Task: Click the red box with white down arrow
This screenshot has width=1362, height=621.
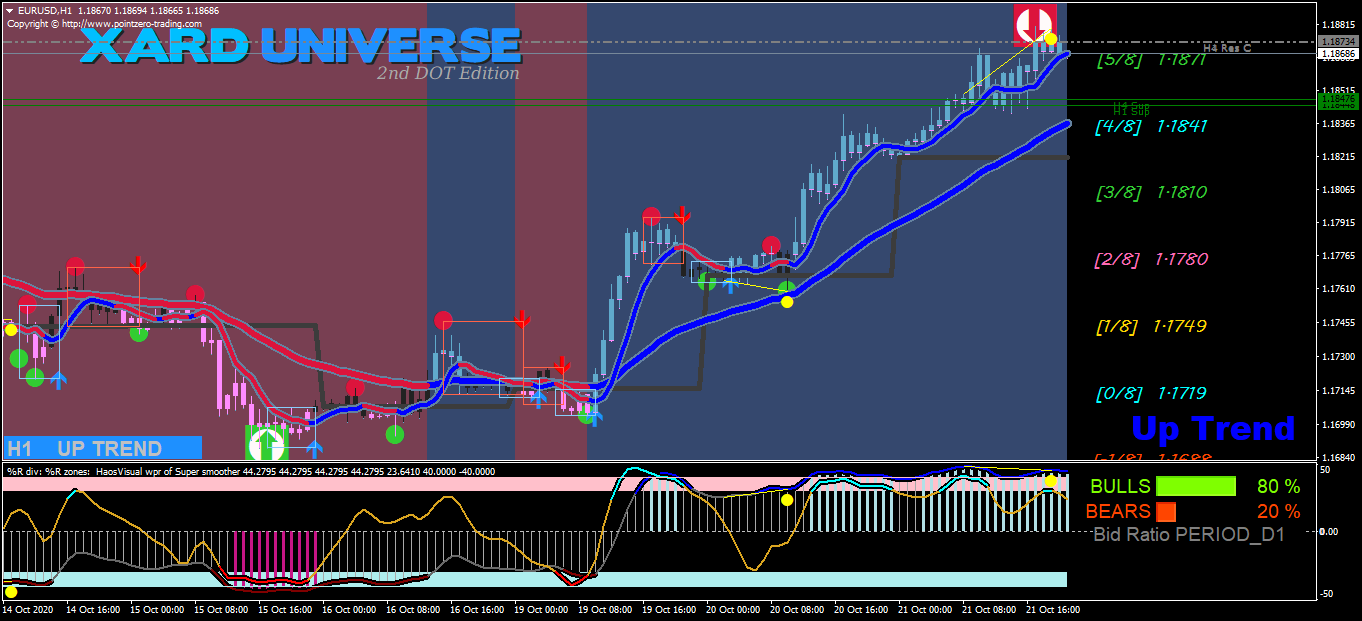Action: click(1035, 25)
